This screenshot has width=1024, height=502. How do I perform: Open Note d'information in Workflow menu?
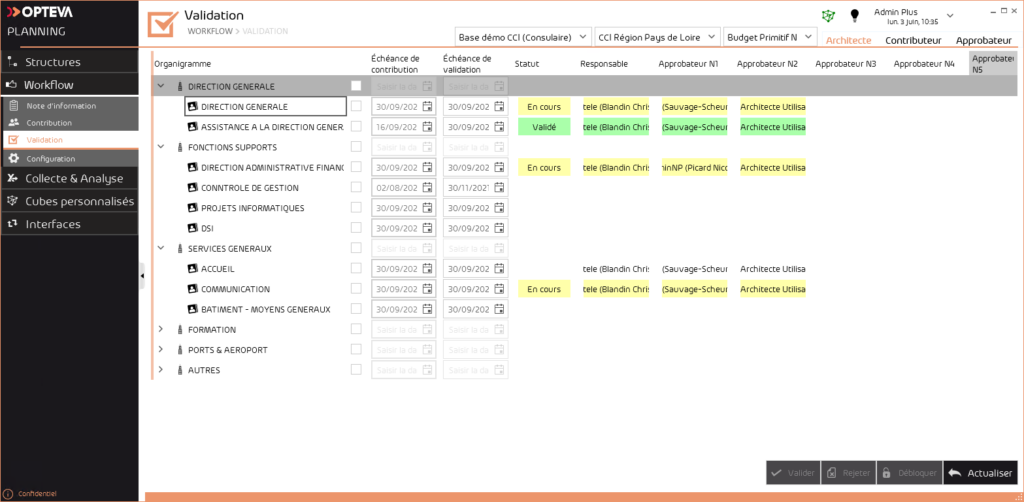point(61,105)
